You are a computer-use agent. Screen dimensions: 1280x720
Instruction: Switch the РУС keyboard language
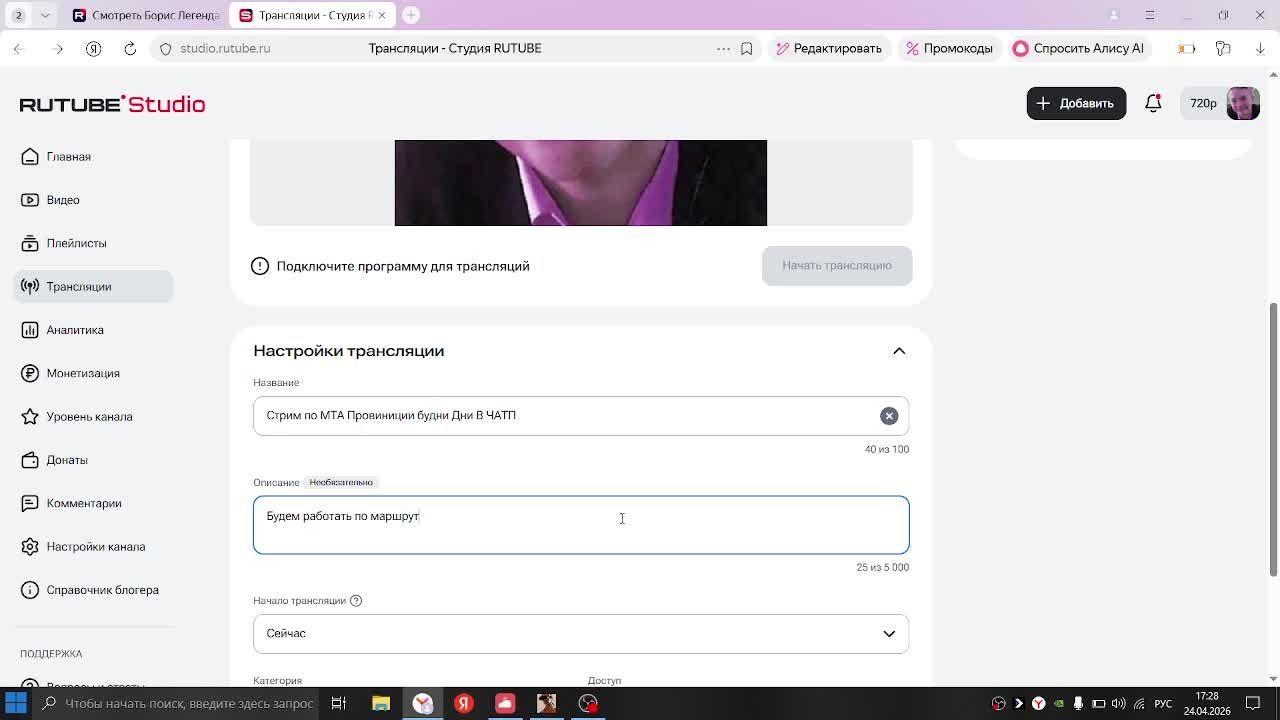[1163, 704]
